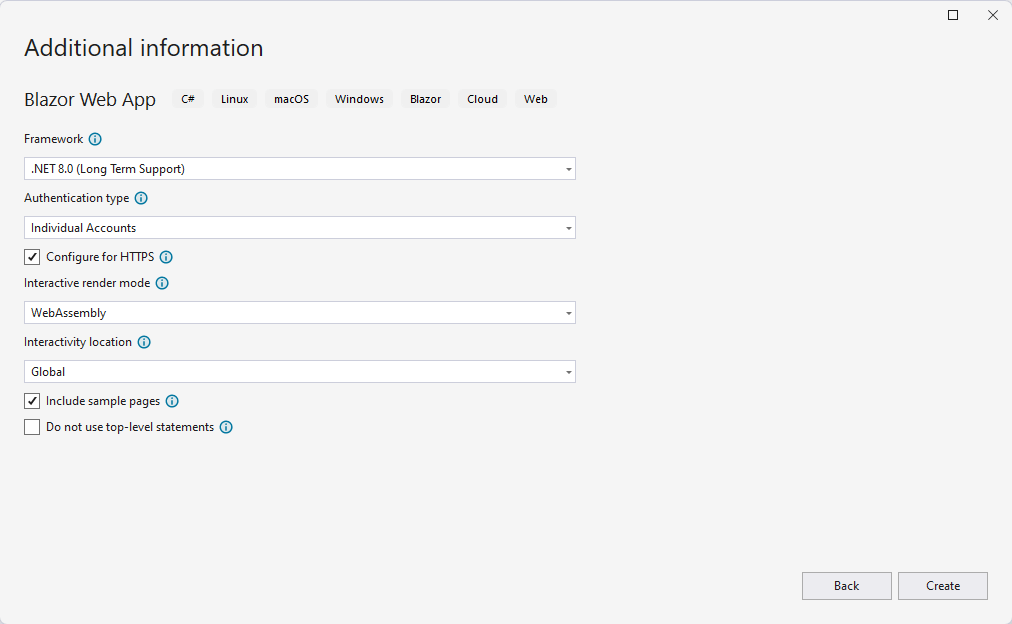Image resolution: width=1012 pixels, height=624 pixels.
Task: Click the Web tag
Action: tap(536, 99)
